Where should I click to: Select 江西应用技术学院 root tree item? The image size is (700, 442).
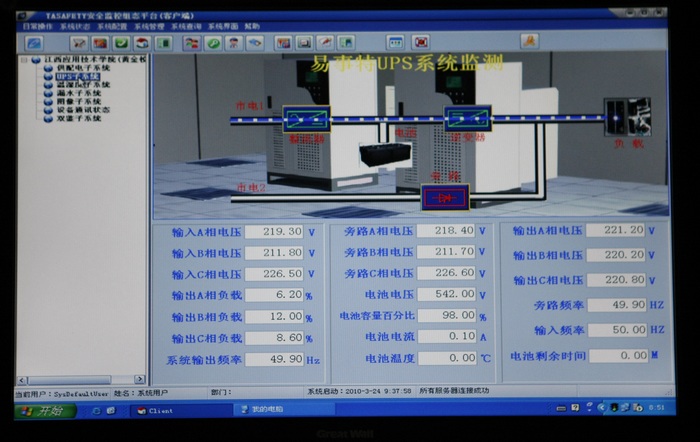(95, 59)
